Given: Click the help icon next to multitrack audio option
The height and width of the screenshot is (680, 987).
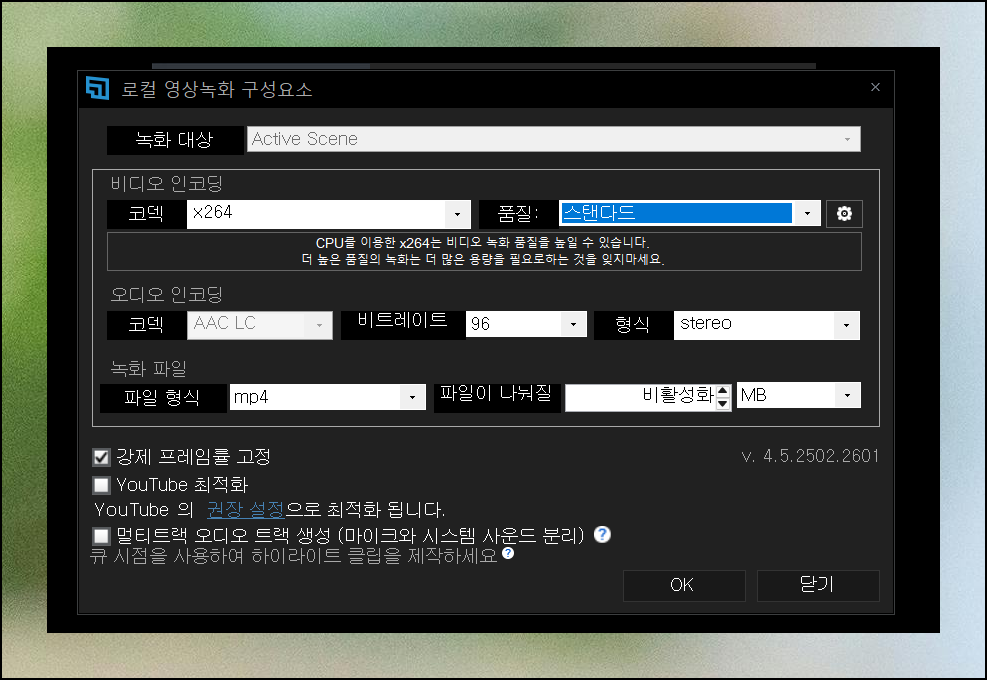Looking at the screenshot, I should click(x=602, y=535).
